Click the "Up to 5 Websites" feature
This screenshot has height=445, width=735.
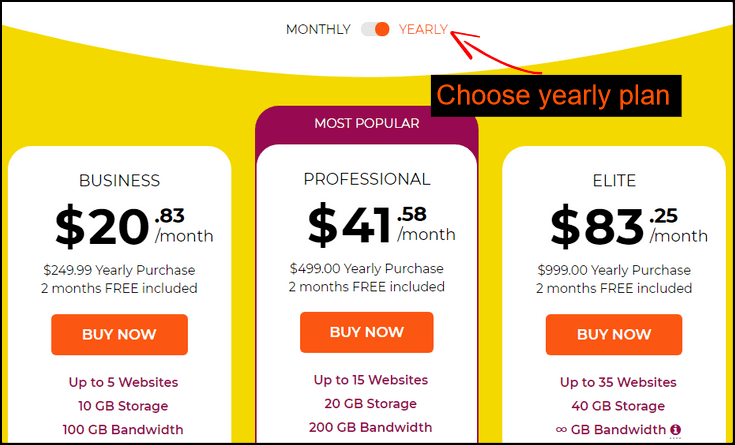point(124,382)
